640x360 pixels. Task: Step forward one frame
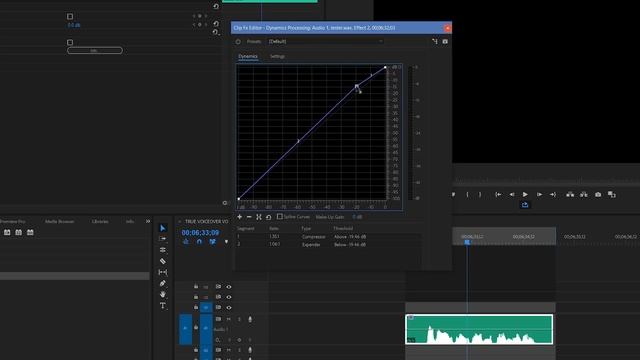539,195
